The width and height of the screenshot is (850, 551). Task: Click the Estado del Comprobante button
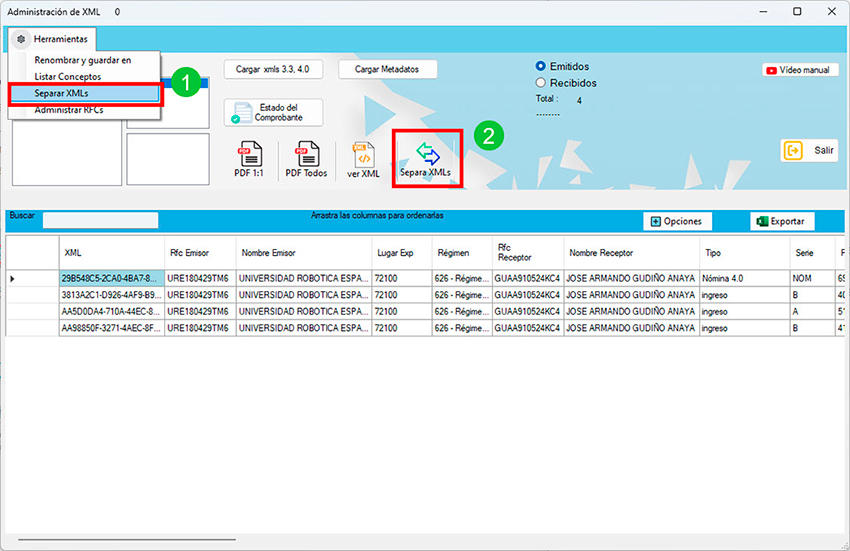273,113
